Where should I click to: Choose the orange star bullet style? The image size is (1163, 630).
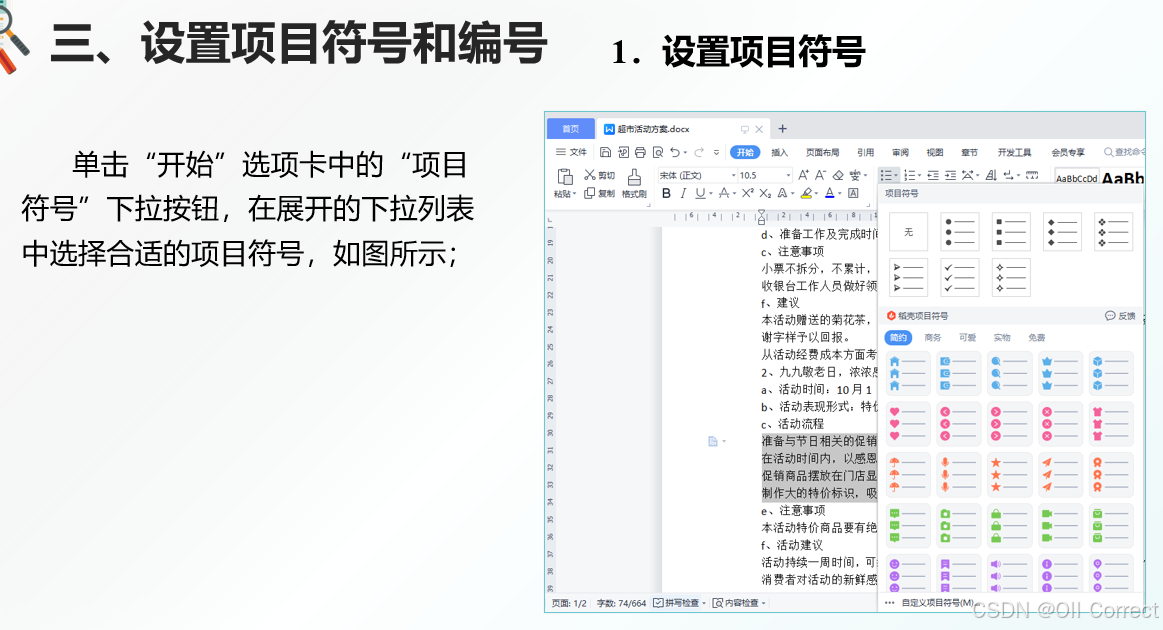coord(1009,474)
